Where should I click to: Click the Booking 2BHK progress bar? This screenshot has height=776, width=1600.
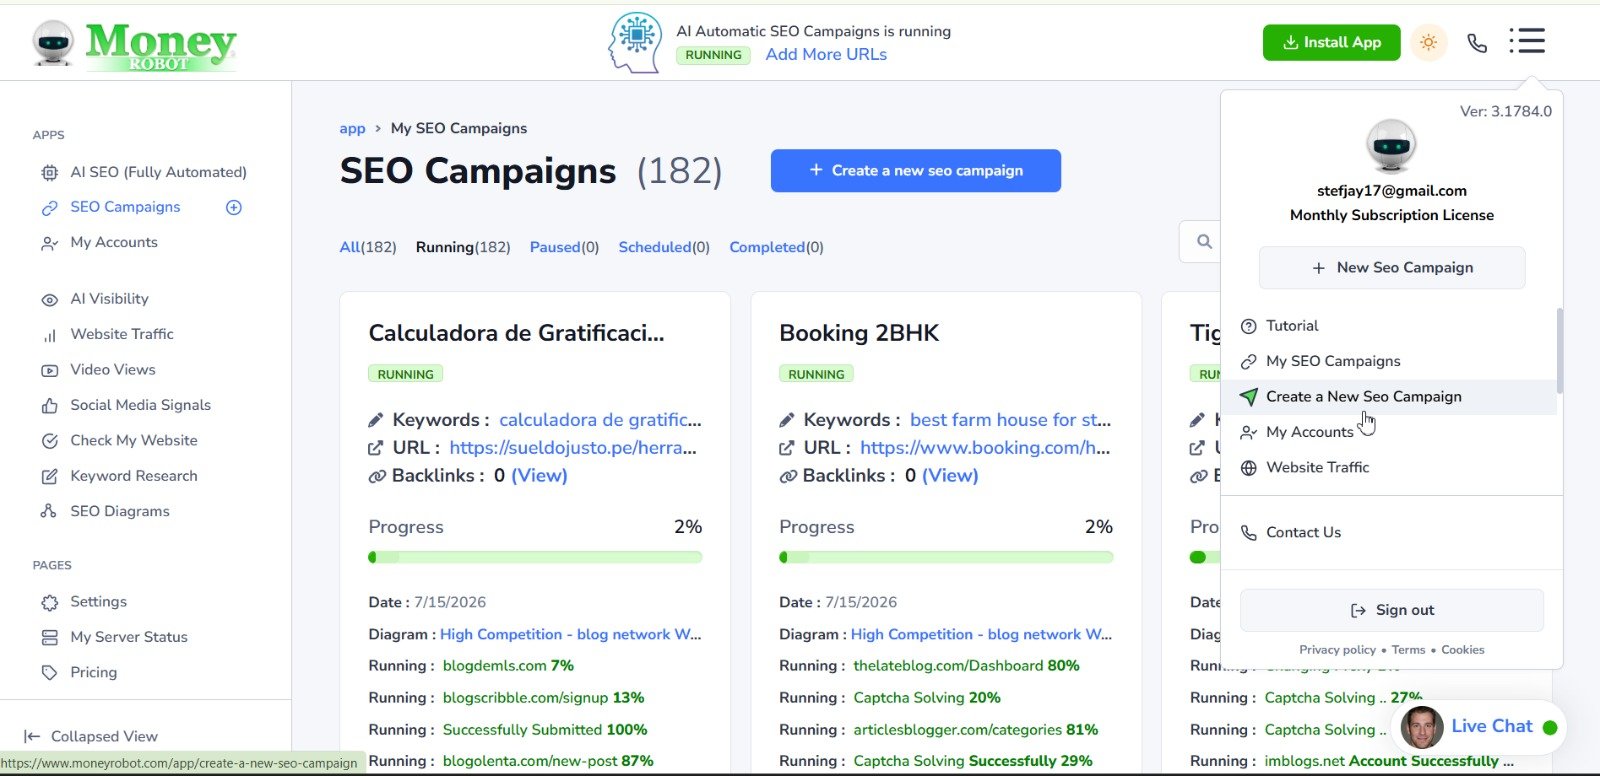pyautogui.click(x=946, y=557)
